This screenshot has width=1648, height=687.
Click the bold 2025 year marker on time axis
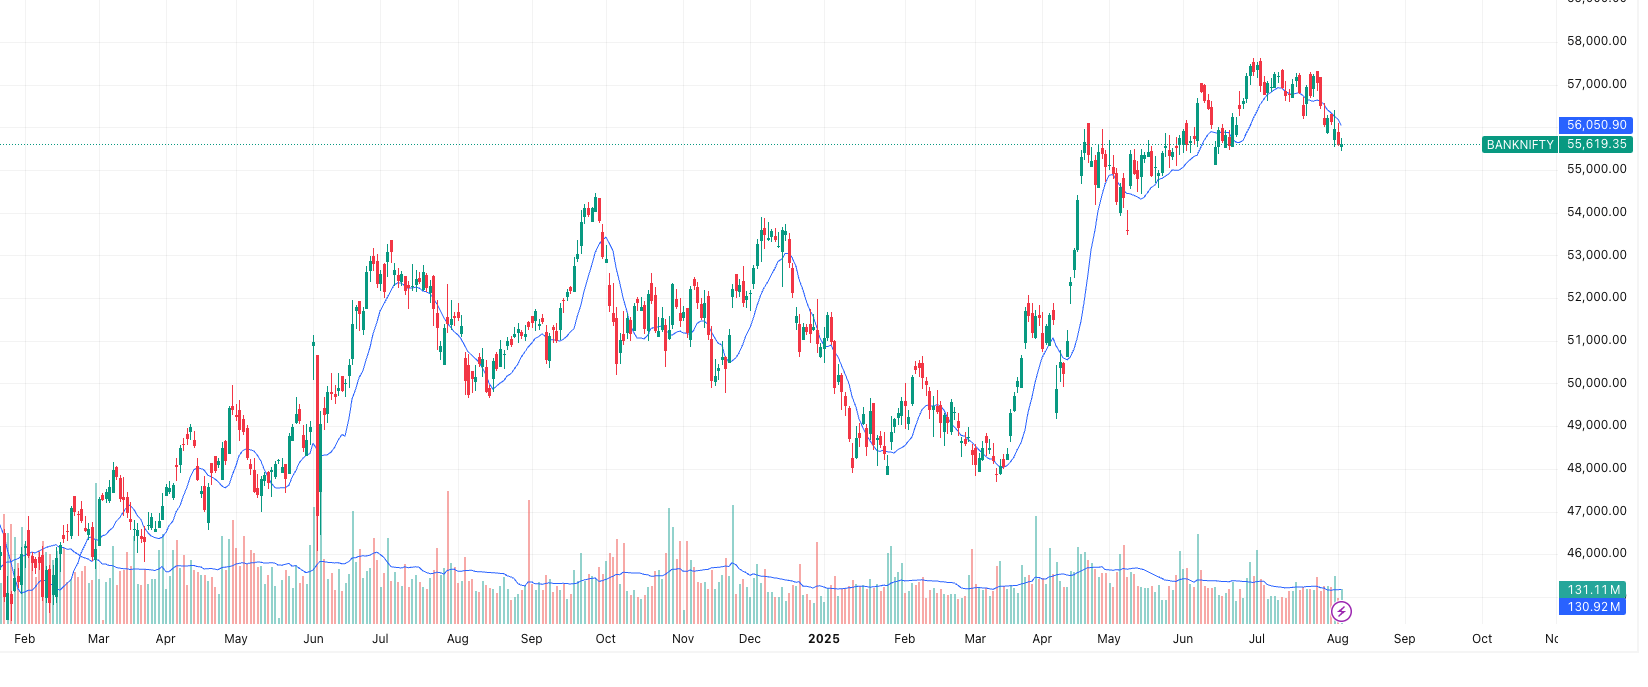tap(824, 639)
